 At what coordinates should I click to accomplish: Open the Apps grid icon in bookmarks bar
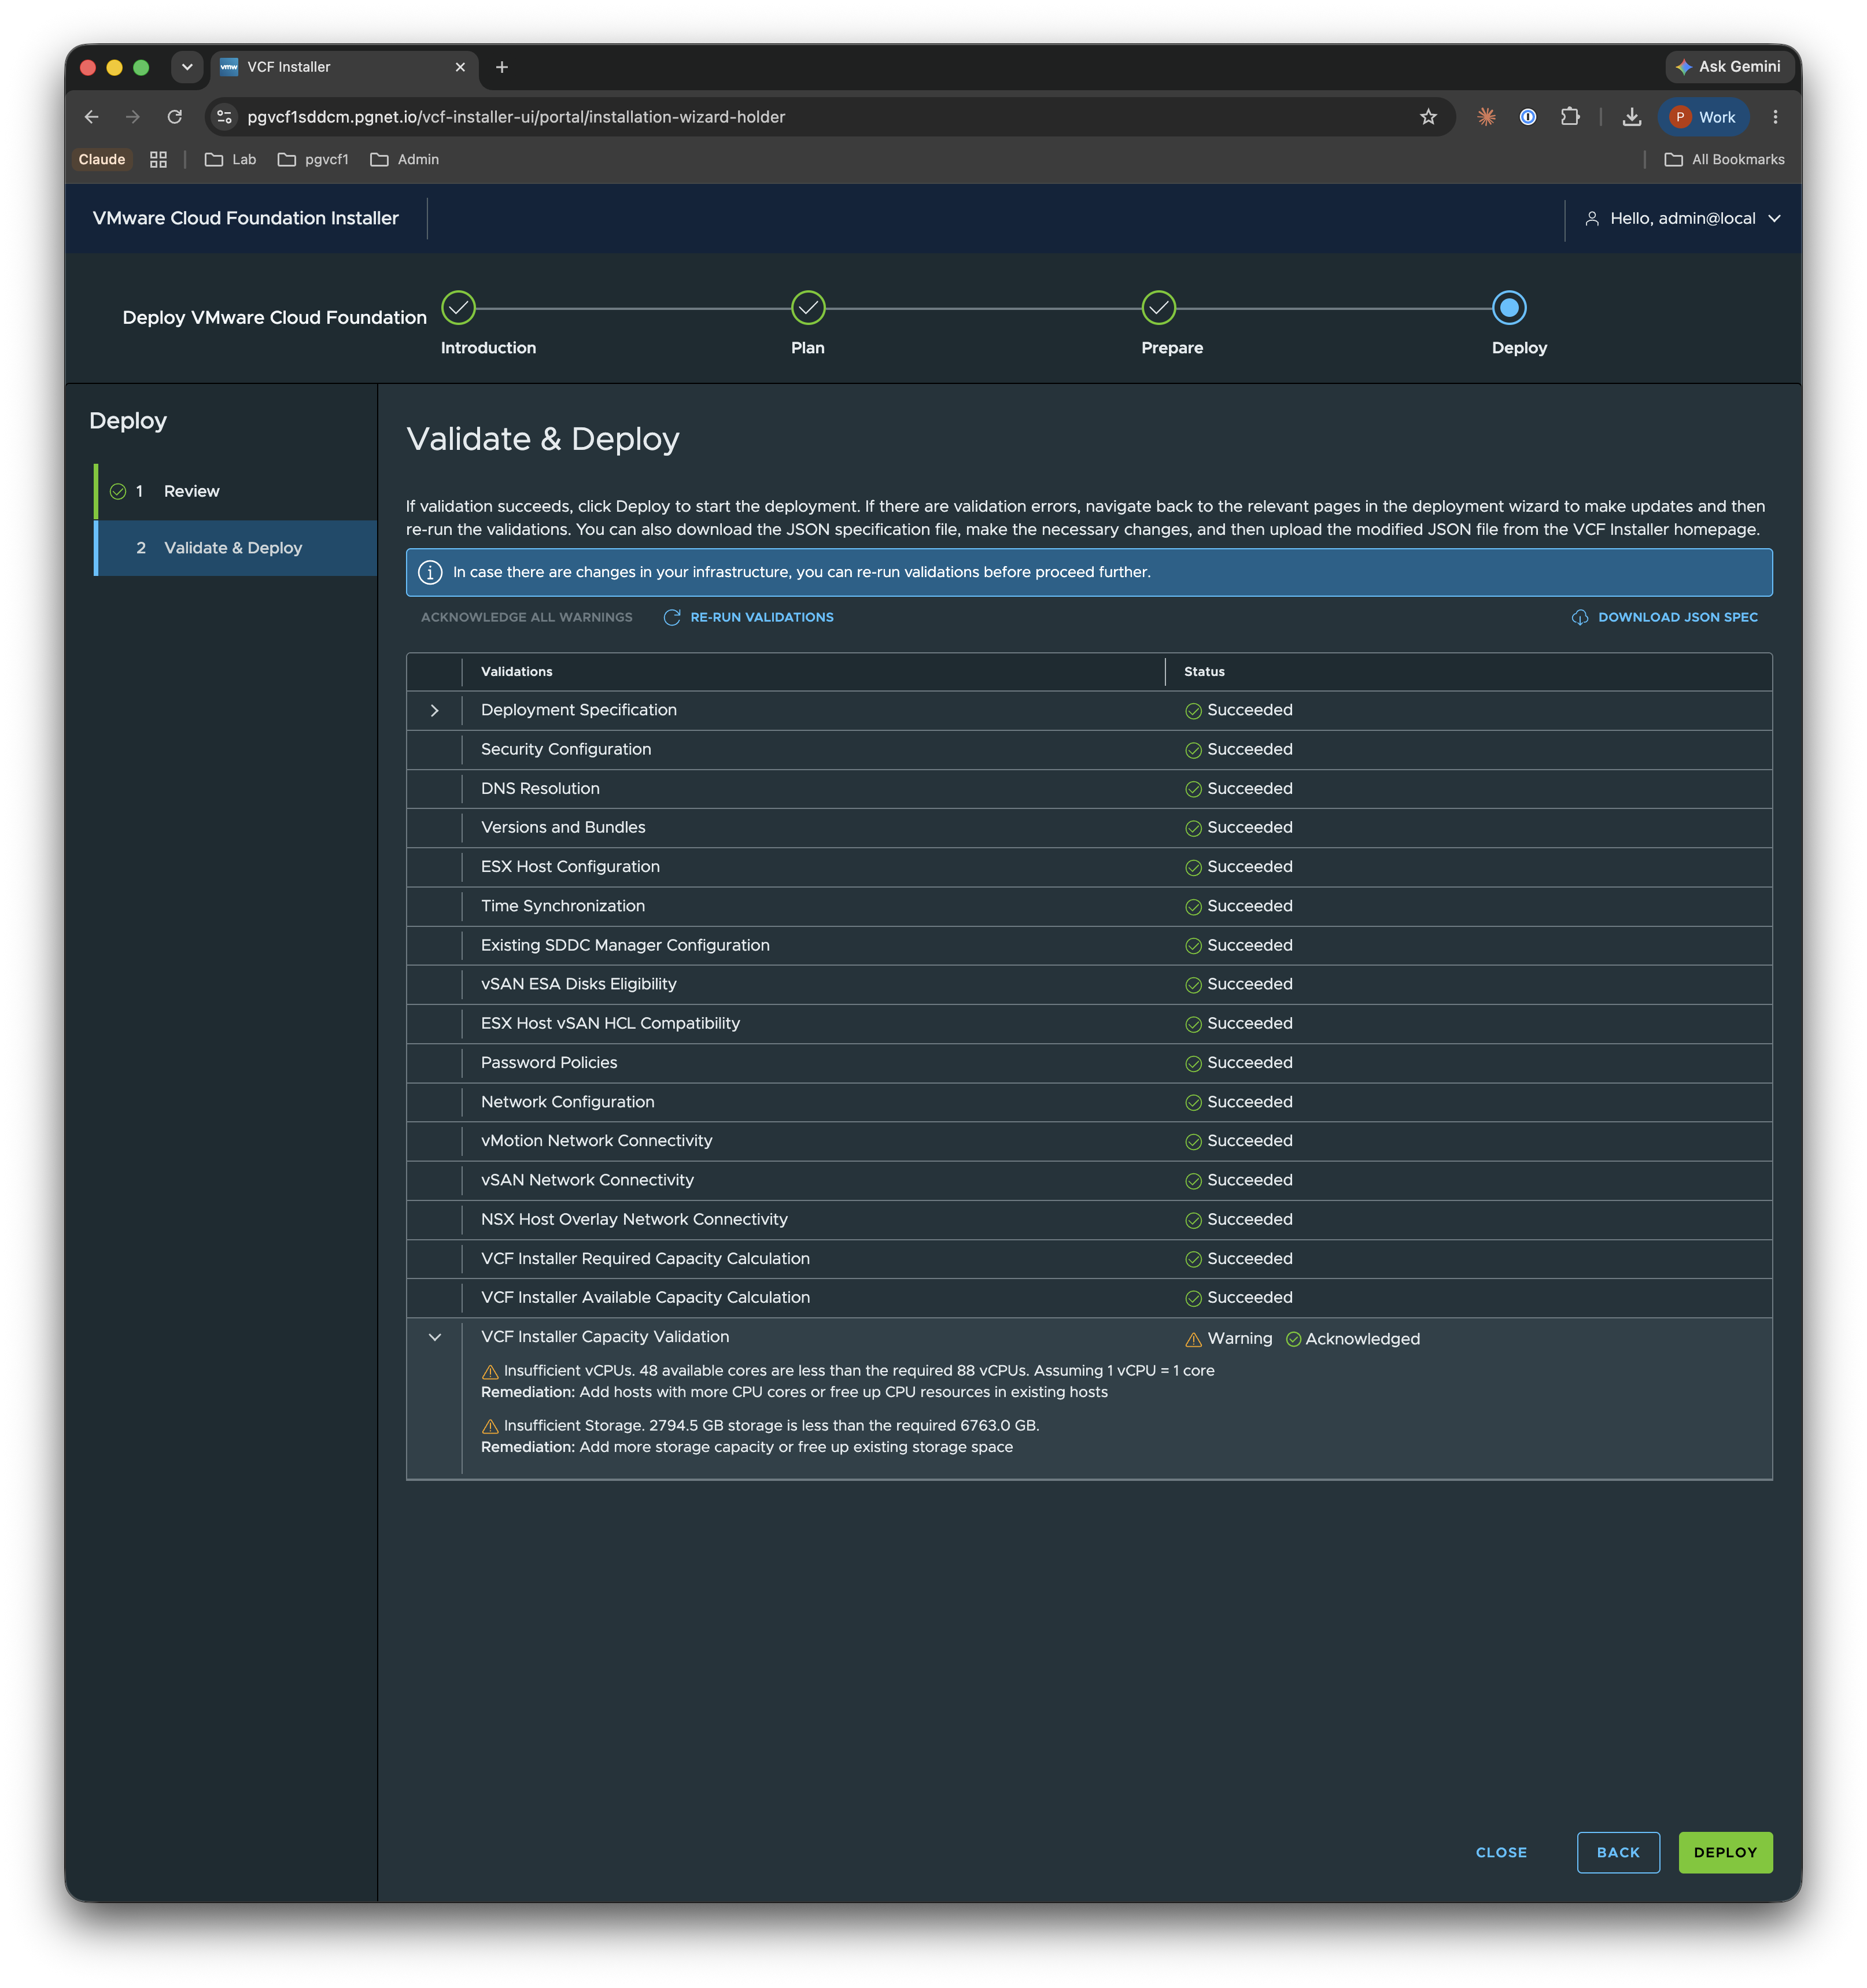click(x=158, y=160)
